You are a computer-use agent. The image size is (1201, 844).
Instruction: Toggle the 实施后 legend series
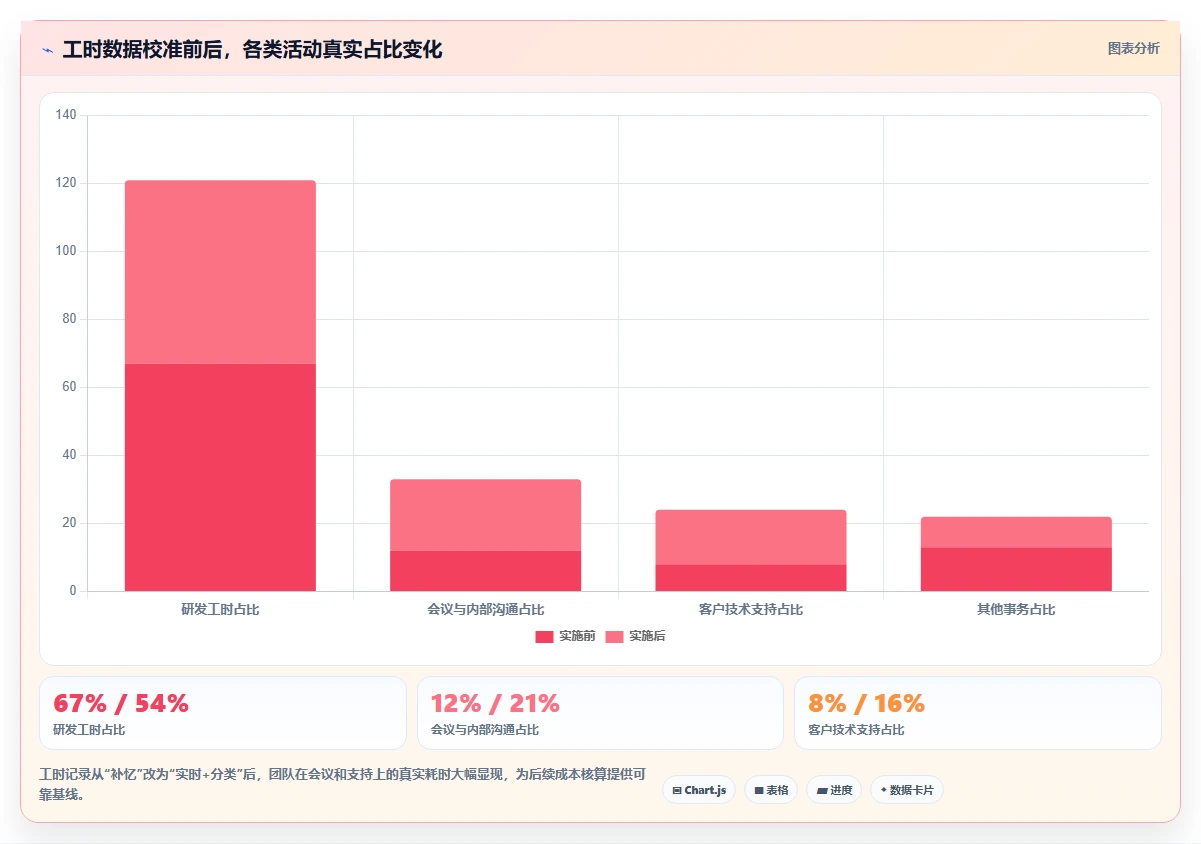point(635,636)
